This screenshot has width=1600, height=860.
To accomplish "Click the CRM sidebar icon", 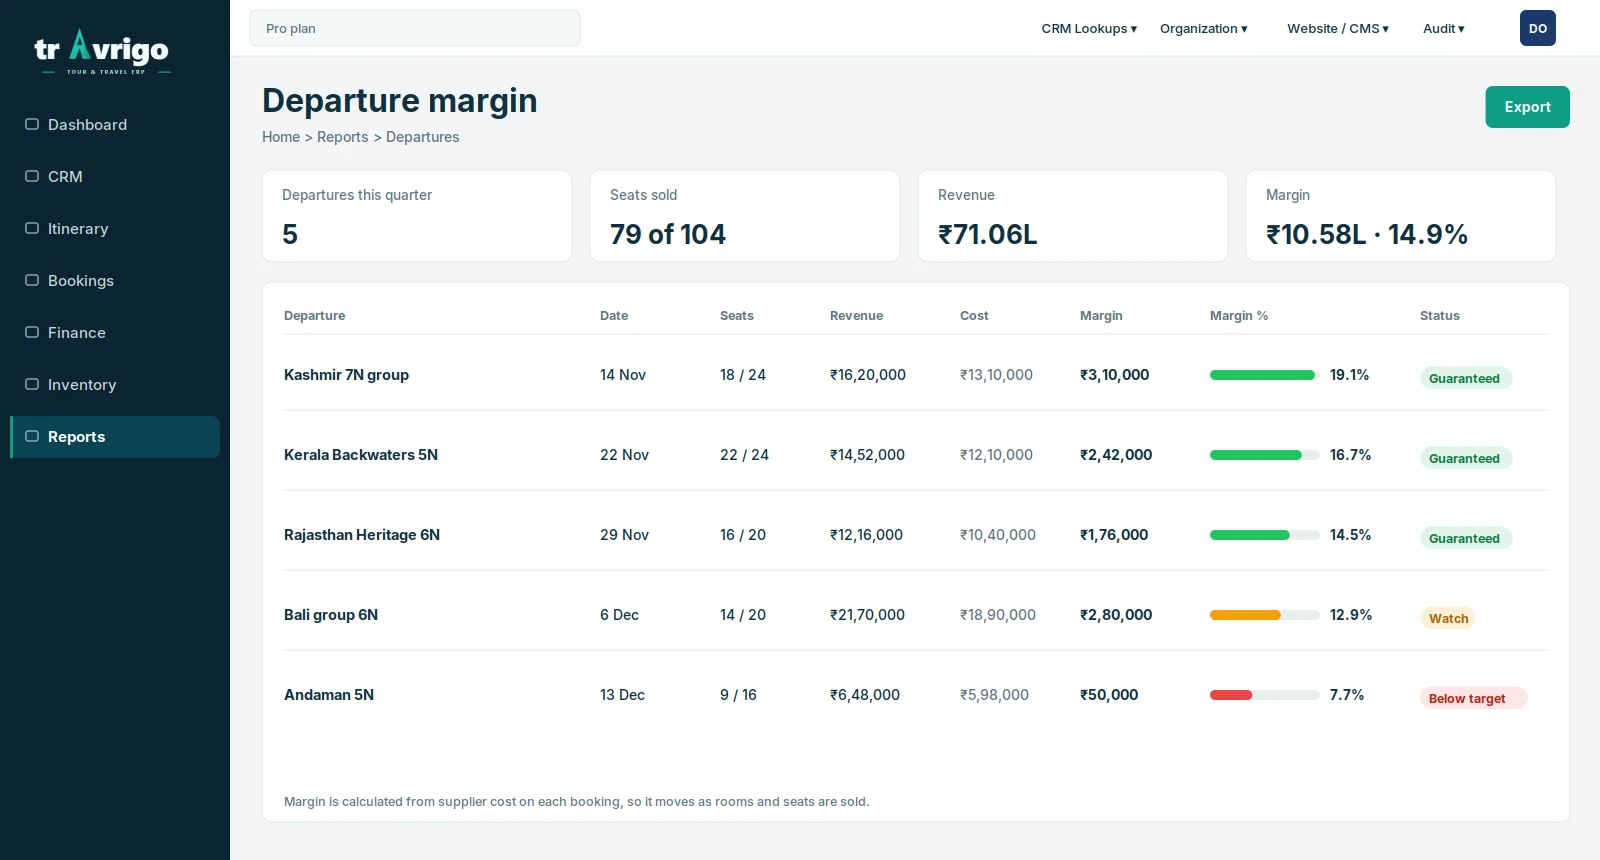I will (32, 176).
